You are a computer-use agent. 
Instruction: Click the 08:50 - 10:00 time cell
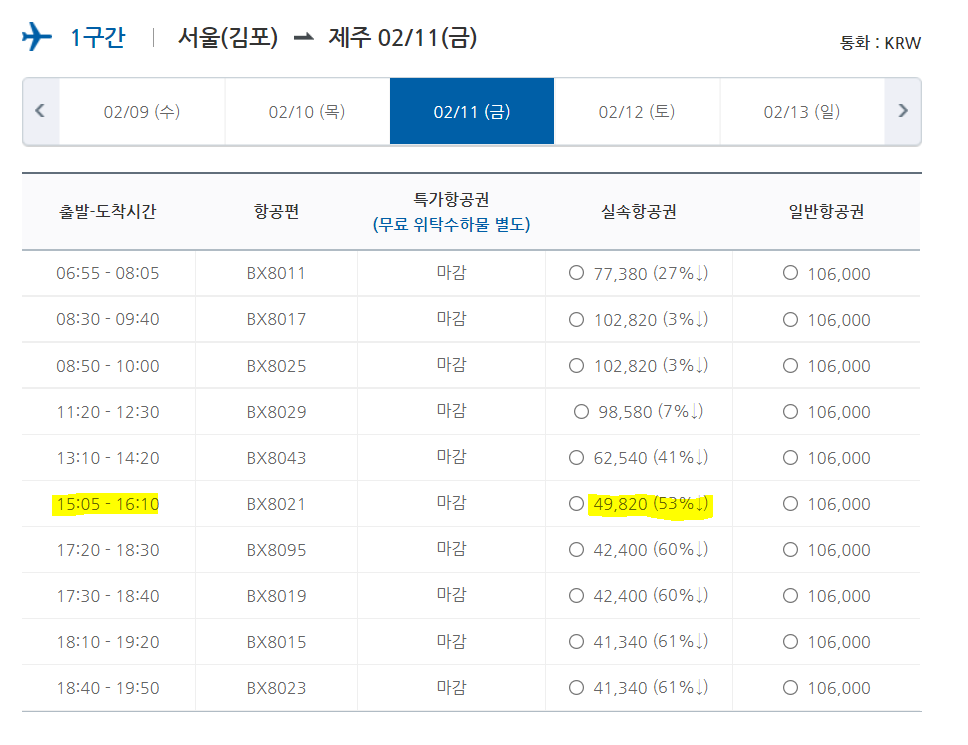[x=108, y=365]
